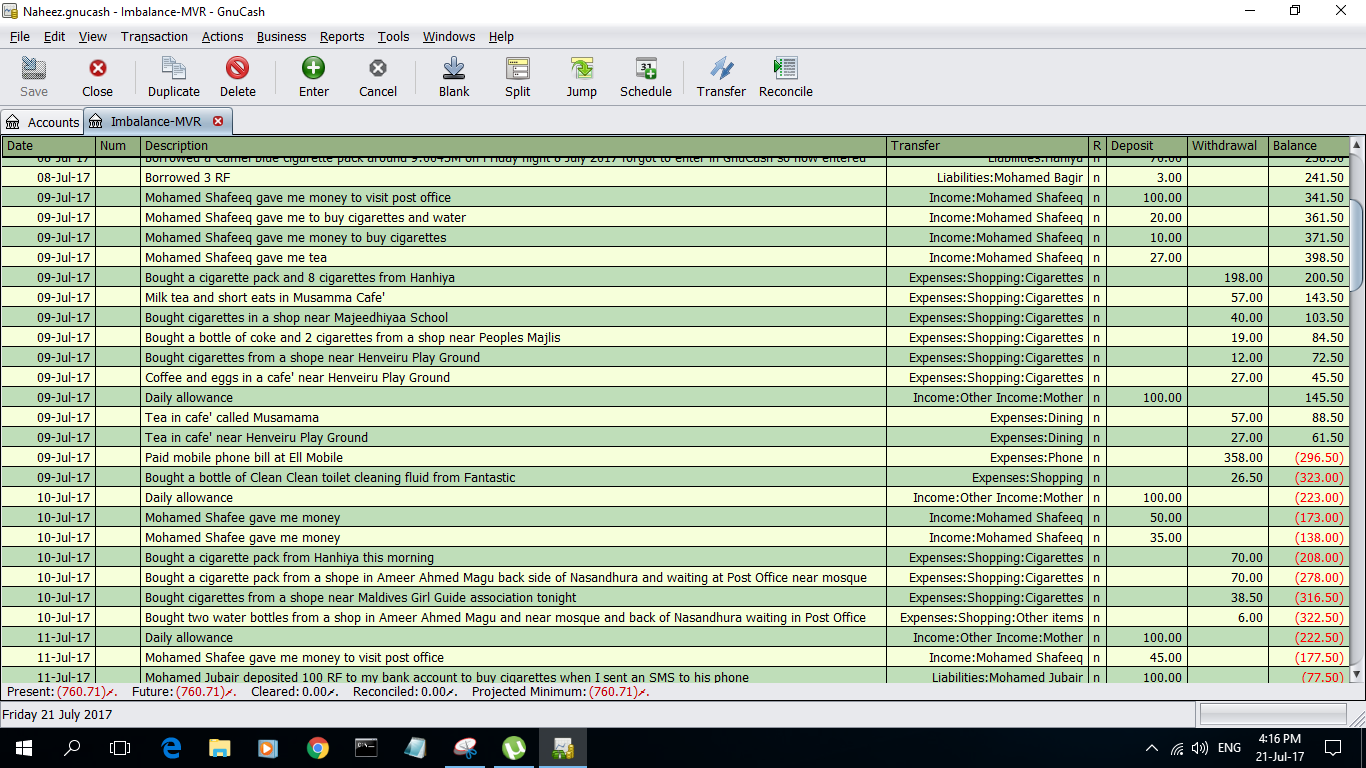Screen dimensions: 1366x768
Task: Click Expenses:Shopping:Other items transfer cell
Action: click(987, 618)
